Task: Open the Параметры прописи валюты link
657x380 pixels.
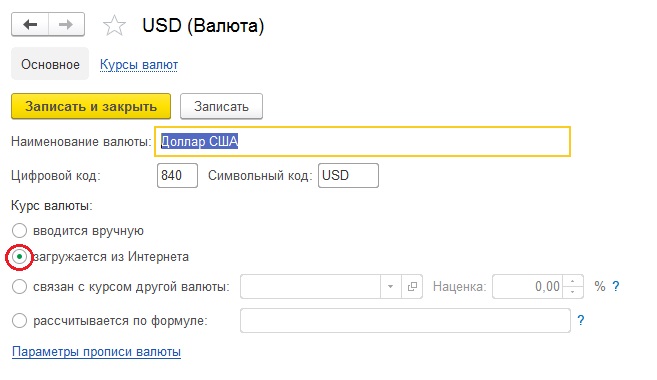Action: click(96, 352)
